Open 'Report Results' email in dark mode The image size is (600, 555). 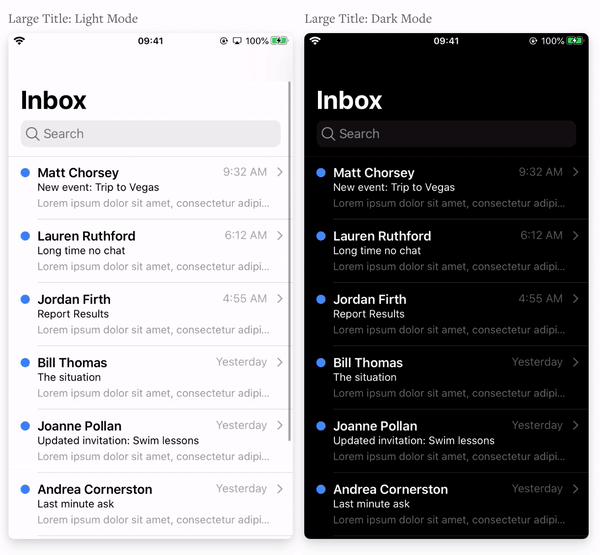click(x=369, y=314)
